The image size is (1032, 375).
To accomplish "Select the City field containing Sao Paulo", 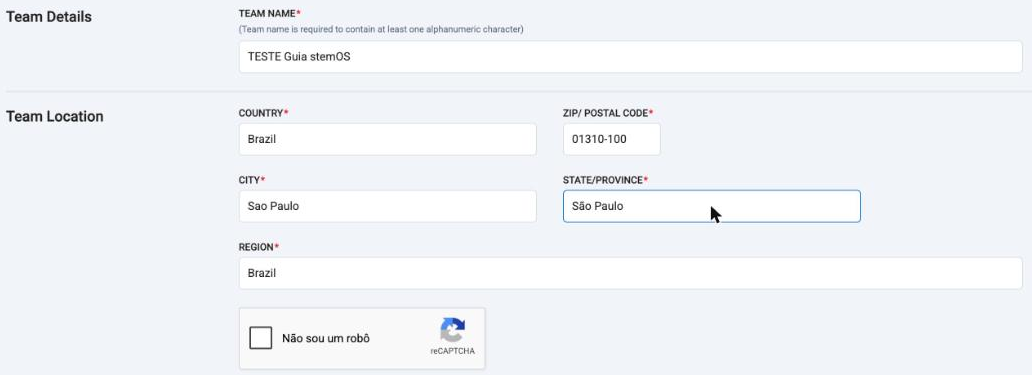I will click(388, 206).
